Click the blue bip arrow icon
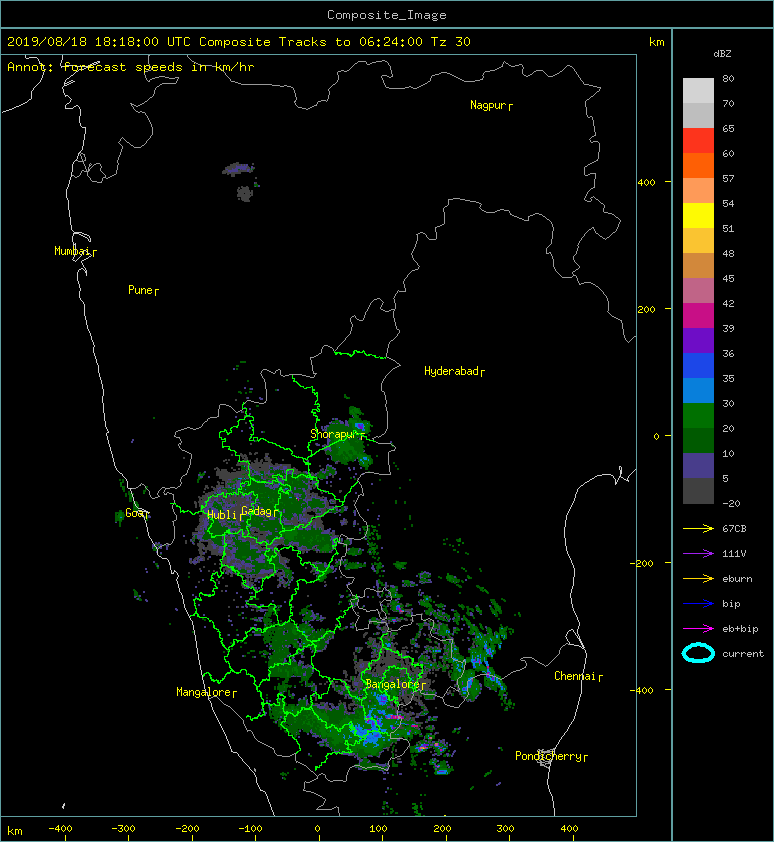Viewport: 774px width, 842px height. coord(698,604)
